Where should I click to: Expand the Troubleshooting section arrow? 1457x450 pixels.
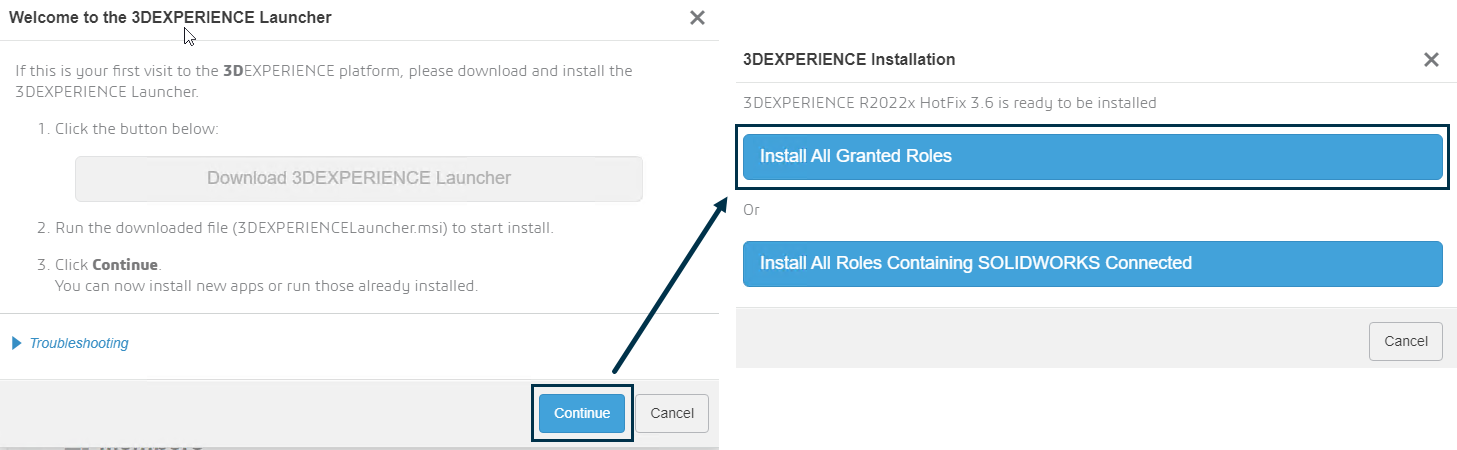[16, 343]
